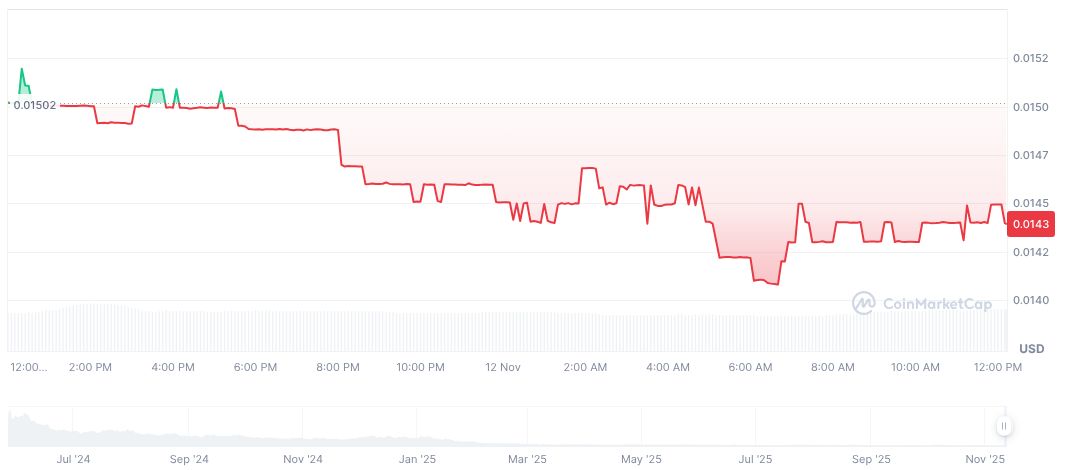Select Jan '25 on the navigator timeline
The height and width of the screenshot is (470, 1072).
tap(417, 459)
